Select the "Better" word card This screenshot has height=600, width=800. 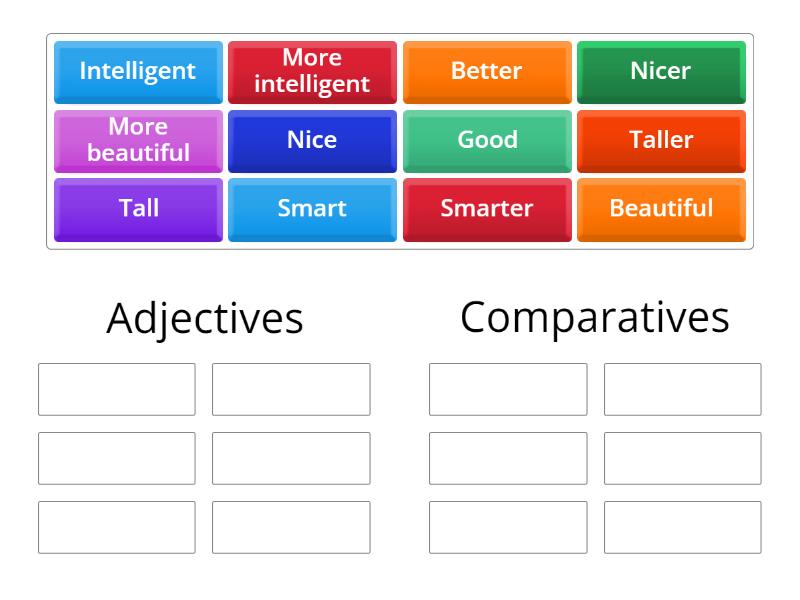(487, 71)
